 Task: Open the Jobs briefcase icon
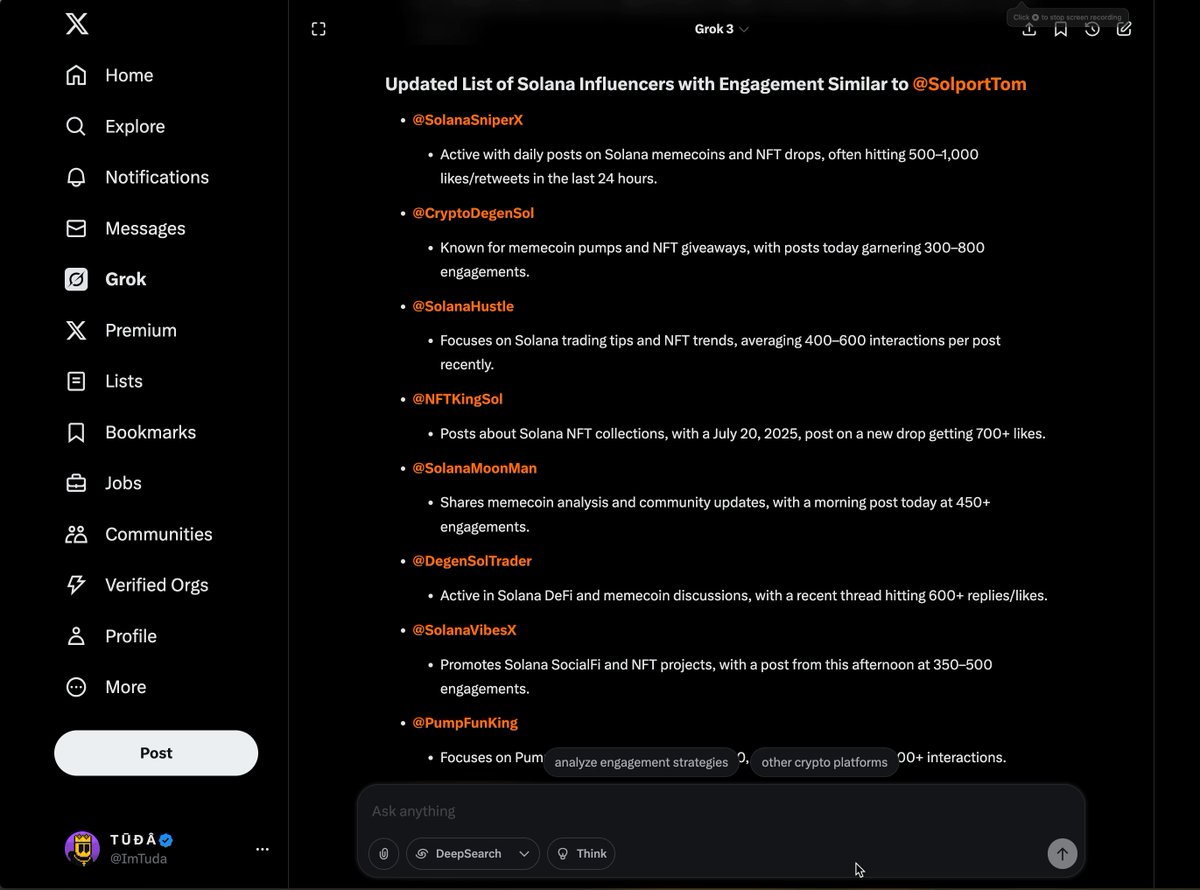point(76,483)
